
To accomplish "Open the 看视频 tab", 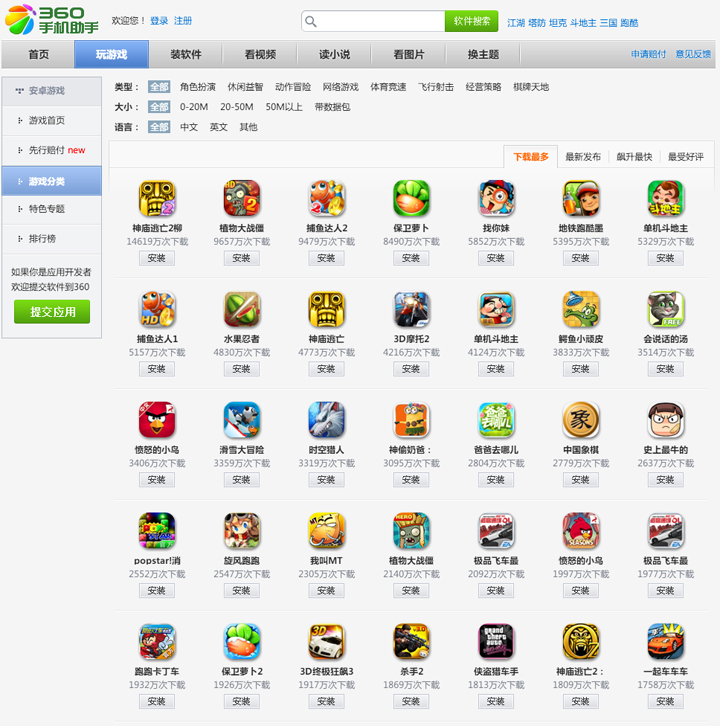I will coord(260,54).
